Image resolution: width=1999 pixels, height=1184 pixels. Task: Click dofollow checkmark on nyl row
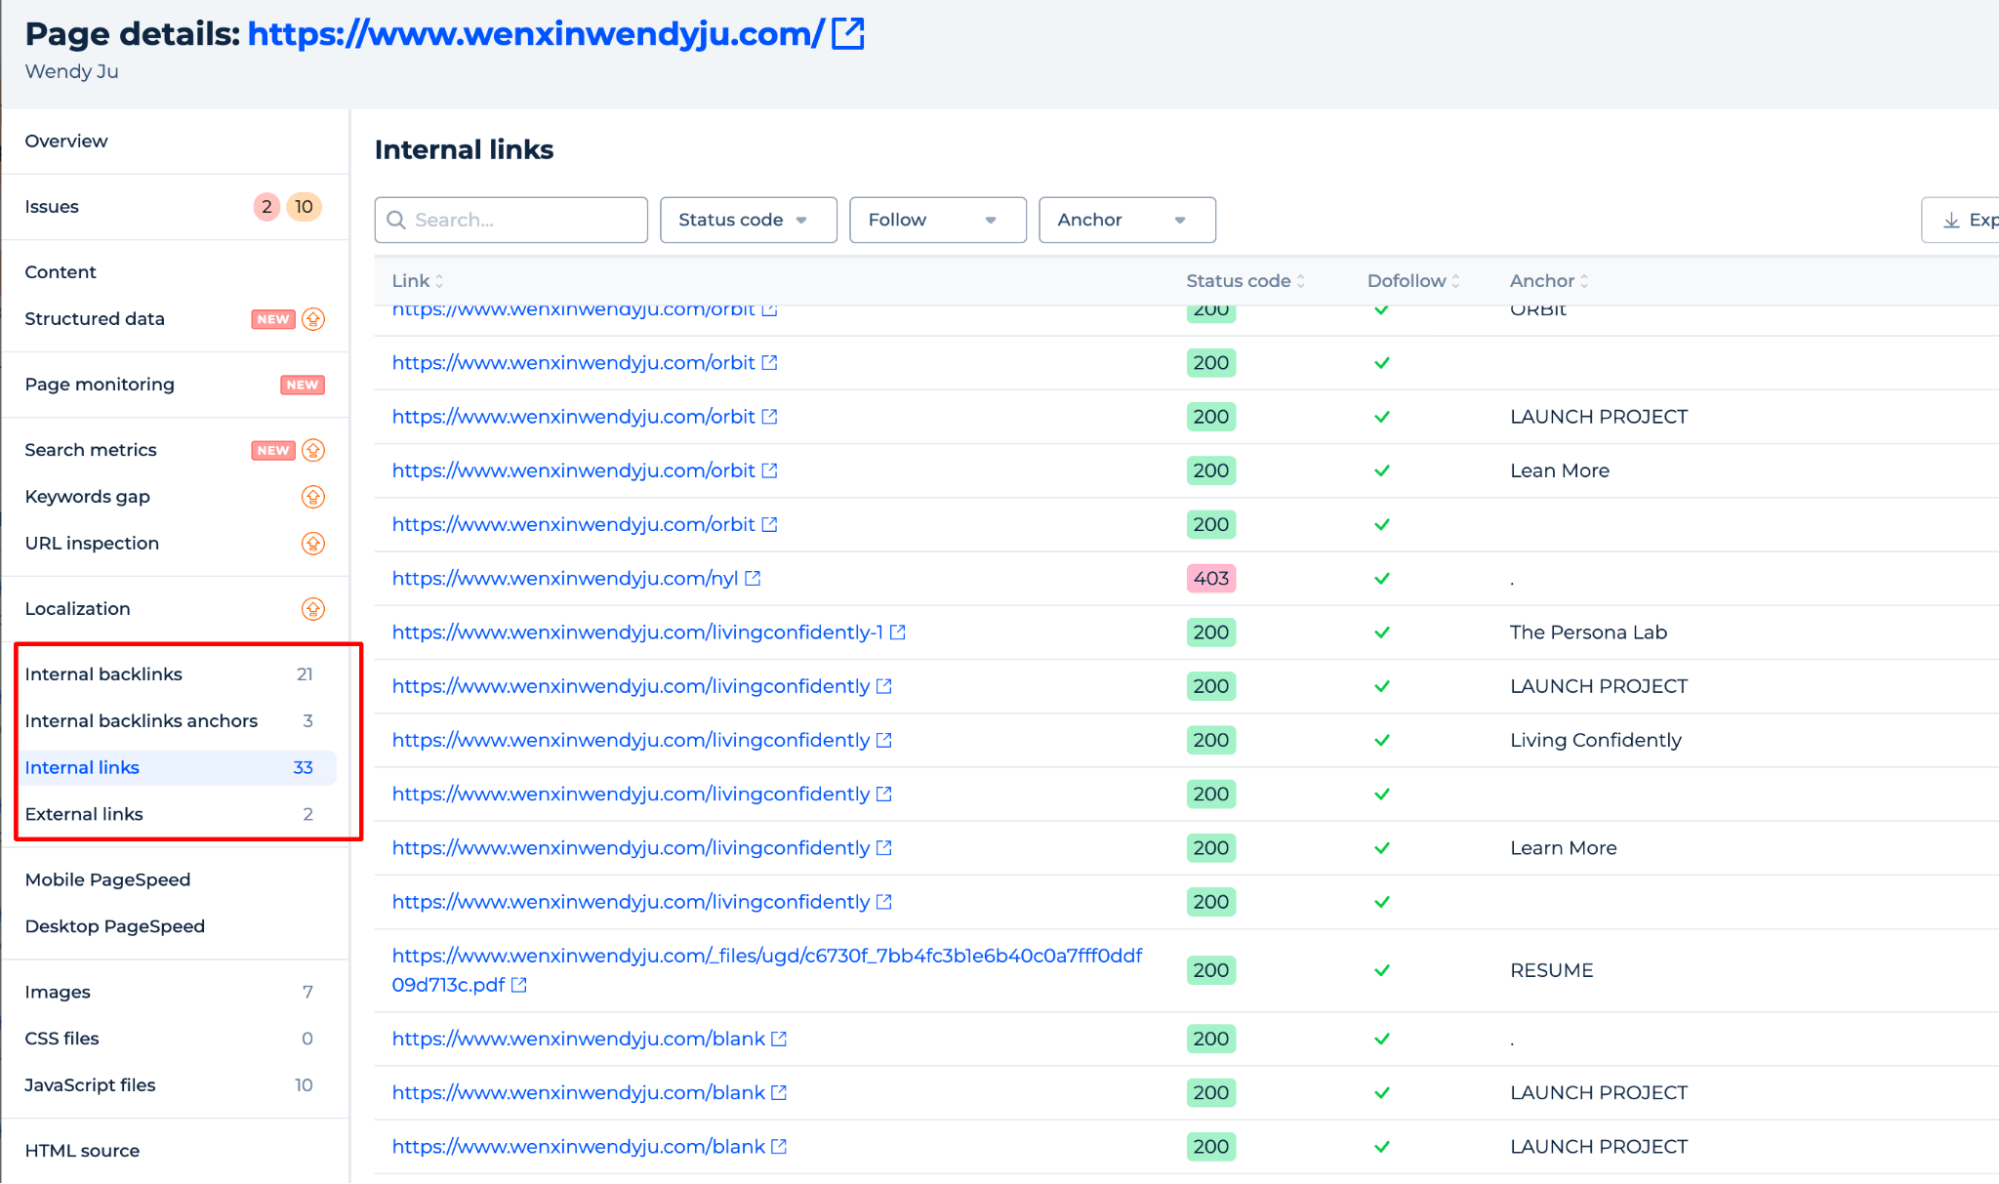pos(1382,579)
